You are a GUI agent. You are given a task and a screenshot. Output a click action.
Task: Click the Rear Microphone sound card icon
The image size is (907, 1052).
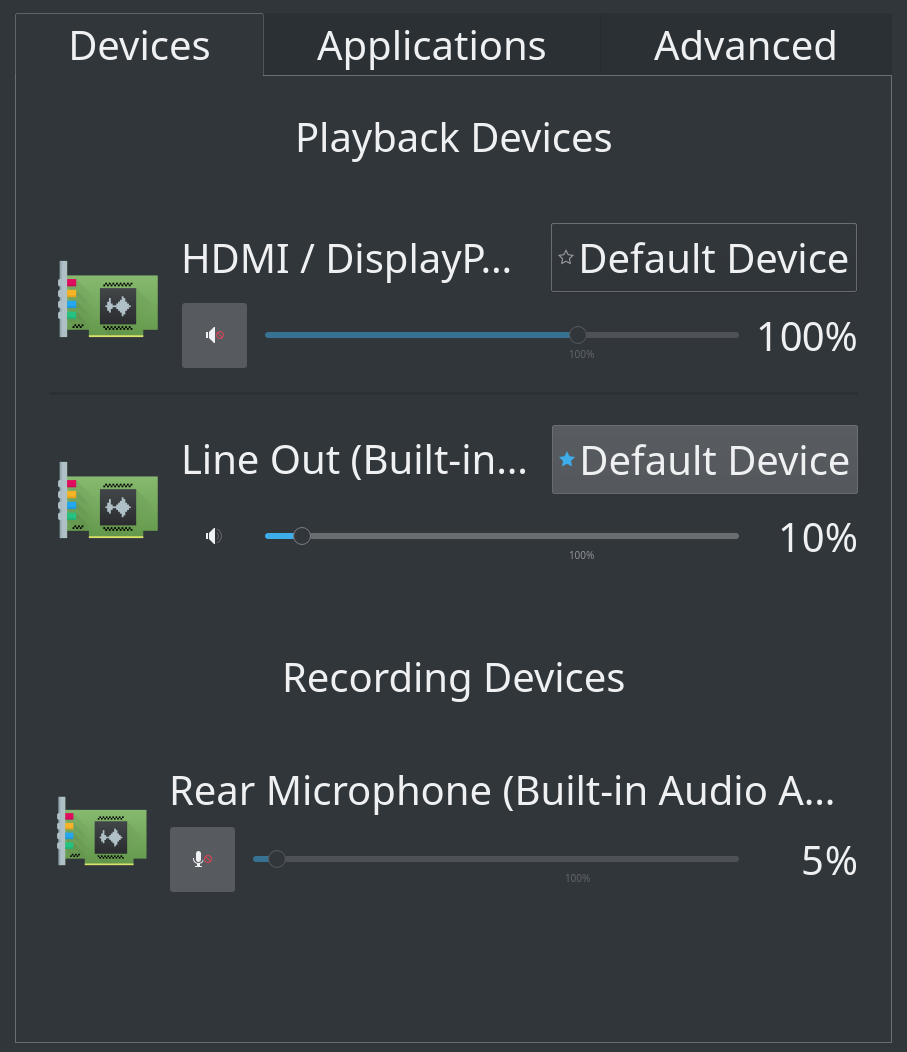tap(103, 831)
